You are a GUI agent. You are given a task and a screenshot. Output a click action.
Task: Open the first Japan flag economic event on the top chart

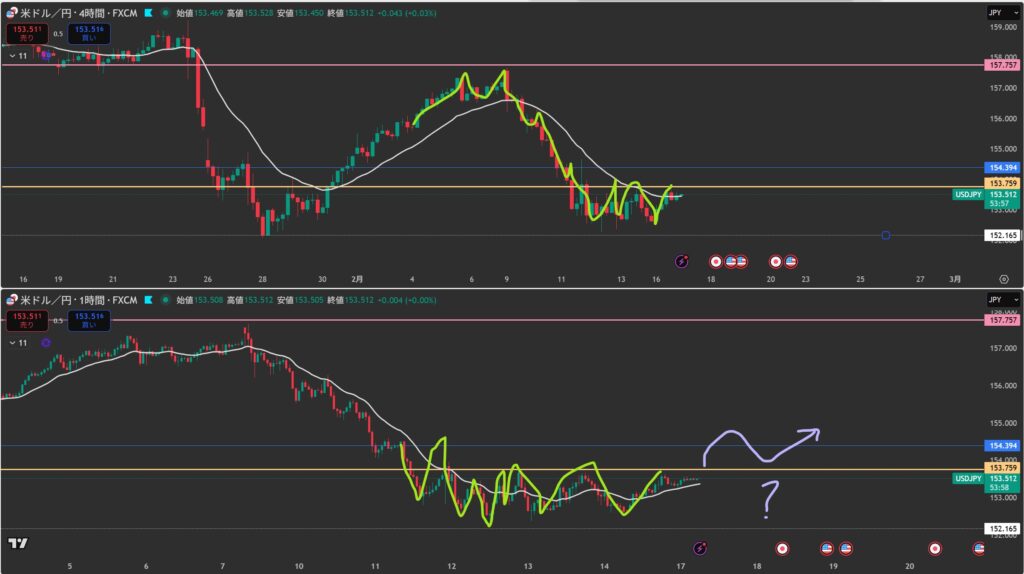coord(715,261)
